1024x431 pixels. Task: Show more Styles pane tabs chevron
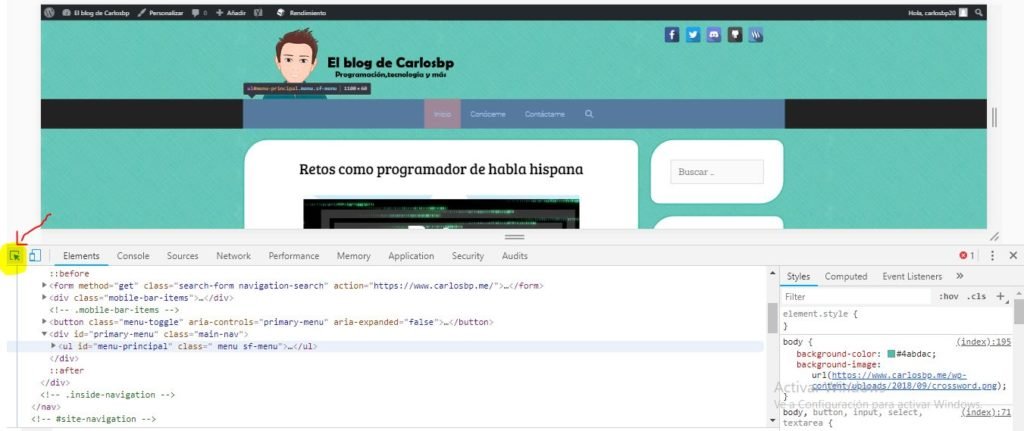(x=959, y=276)
